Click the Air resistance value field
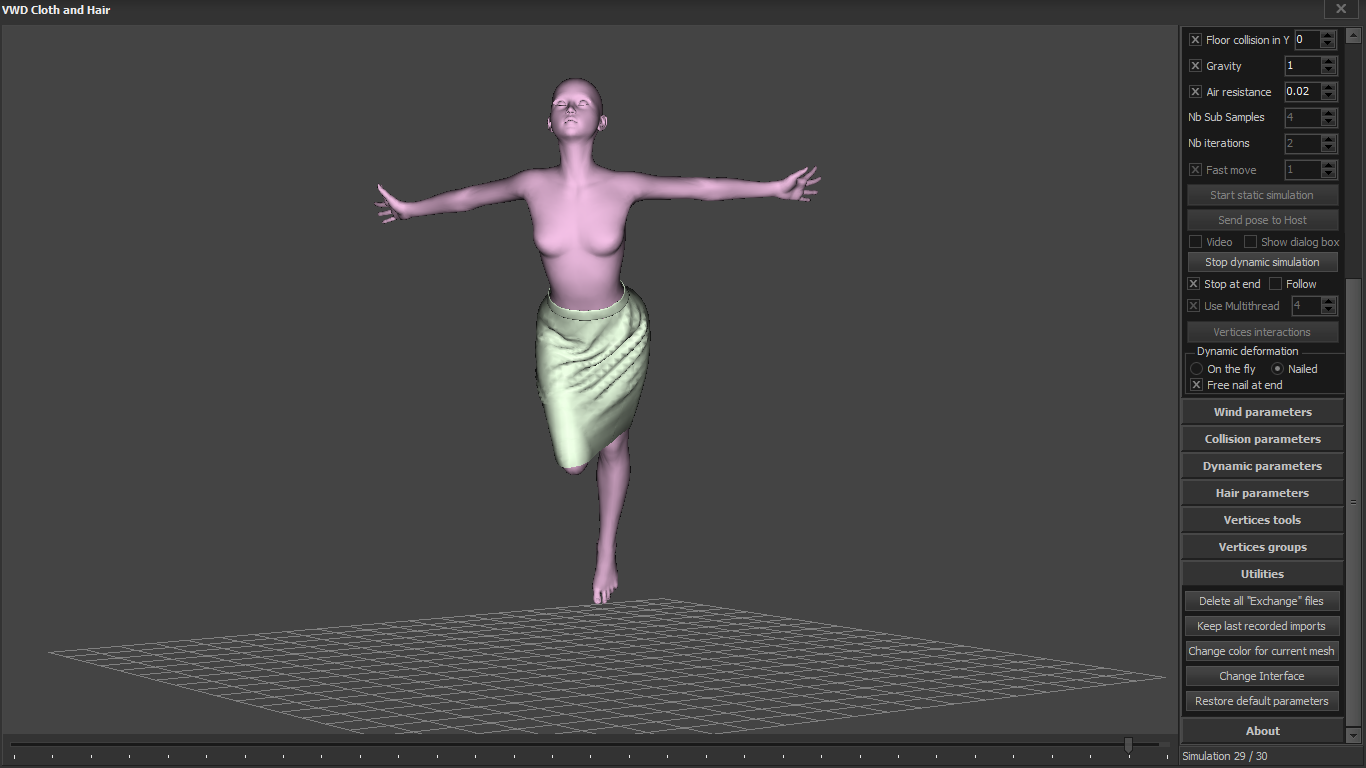Viewport: 1366px width, 768px height. click(1302, 92)
